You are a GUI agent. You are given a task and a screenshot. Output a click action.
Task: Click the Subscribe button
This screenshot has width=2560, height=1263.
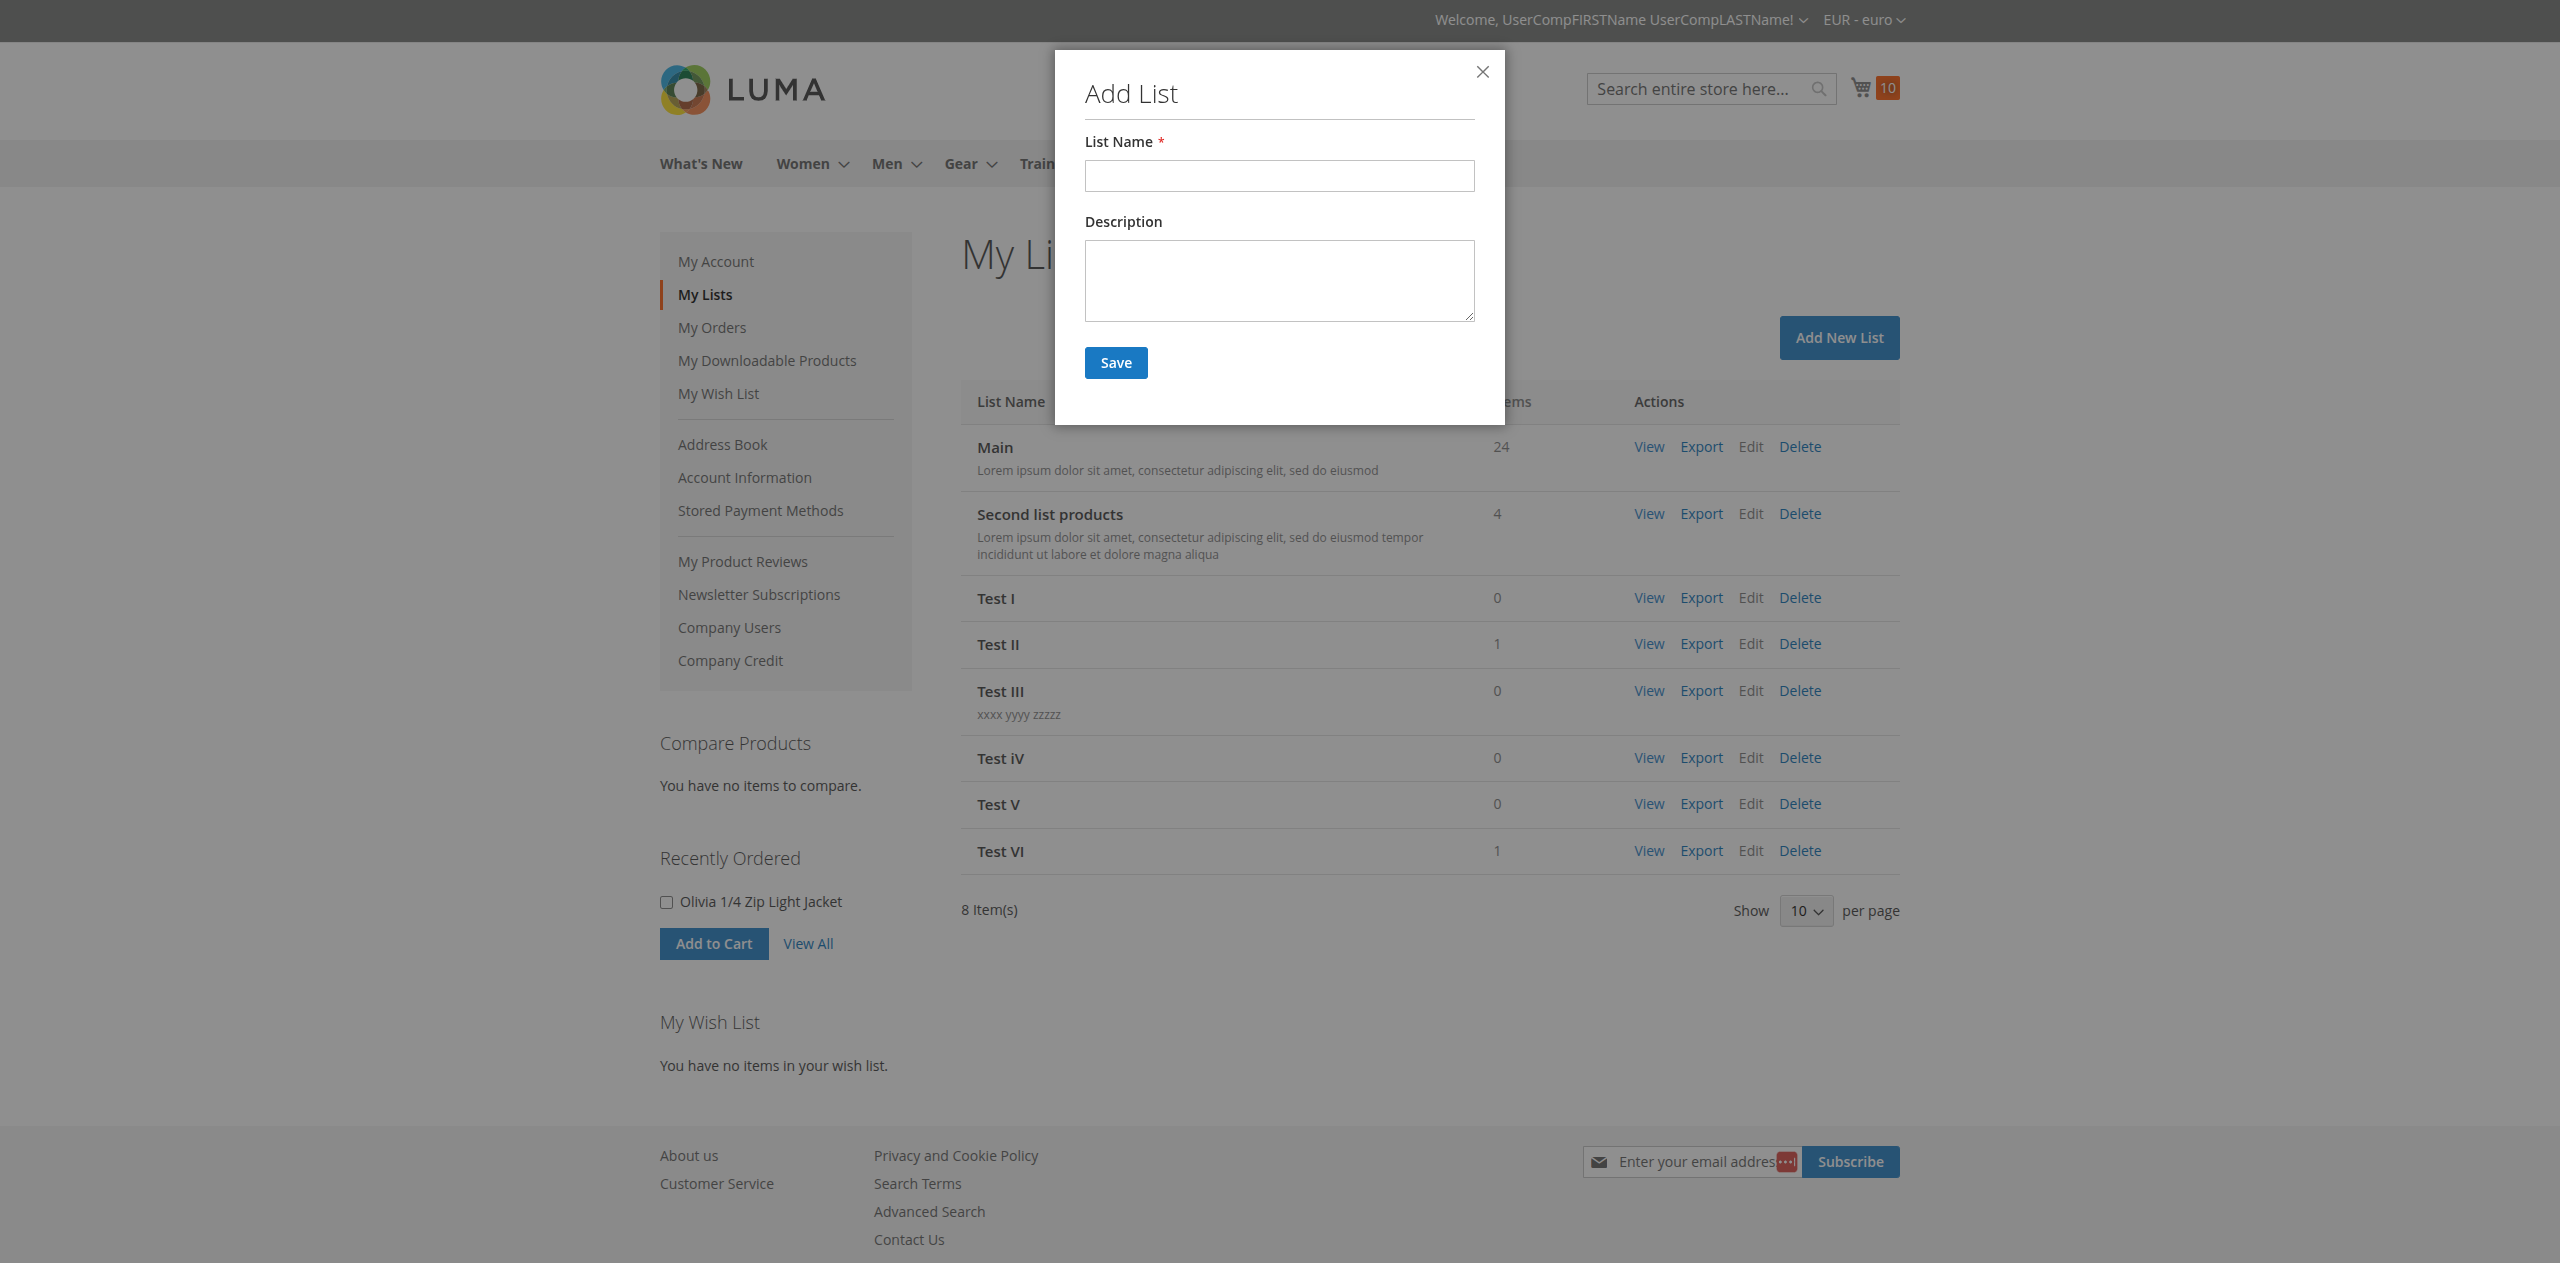tap(1850, 1161)
